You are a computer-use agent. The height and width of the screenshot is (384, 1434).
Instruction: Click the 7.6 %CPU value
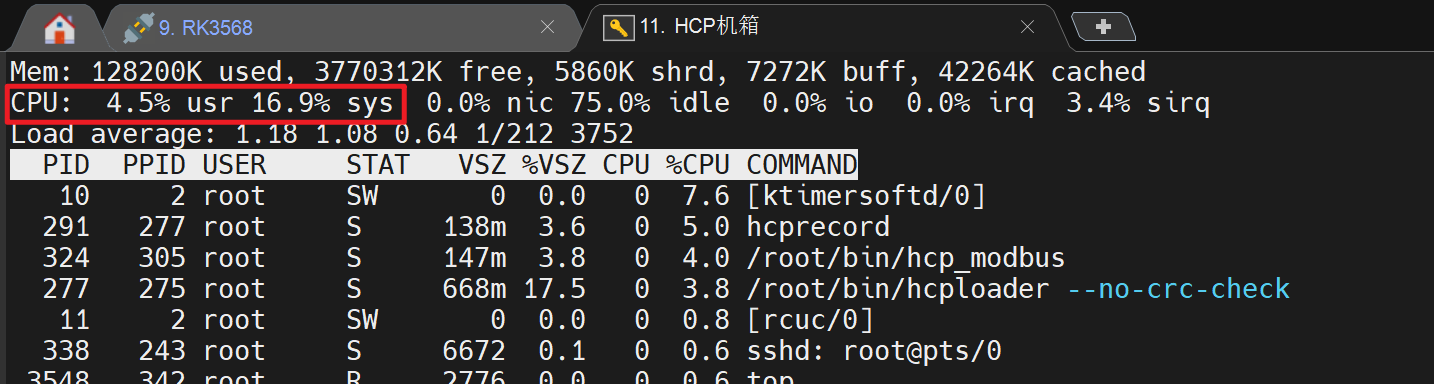click(706, 196)
